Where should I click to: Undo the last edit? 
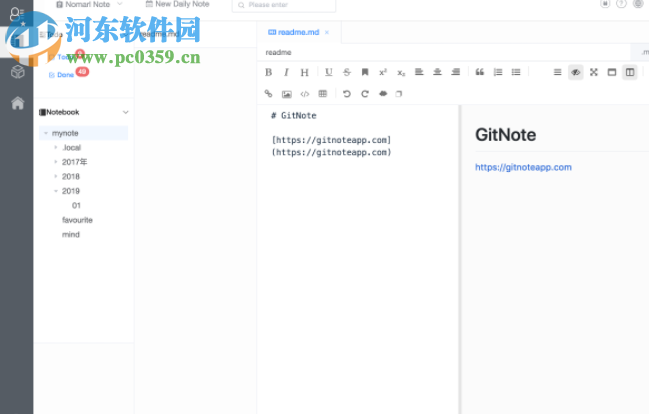click(x=347, y=94)
